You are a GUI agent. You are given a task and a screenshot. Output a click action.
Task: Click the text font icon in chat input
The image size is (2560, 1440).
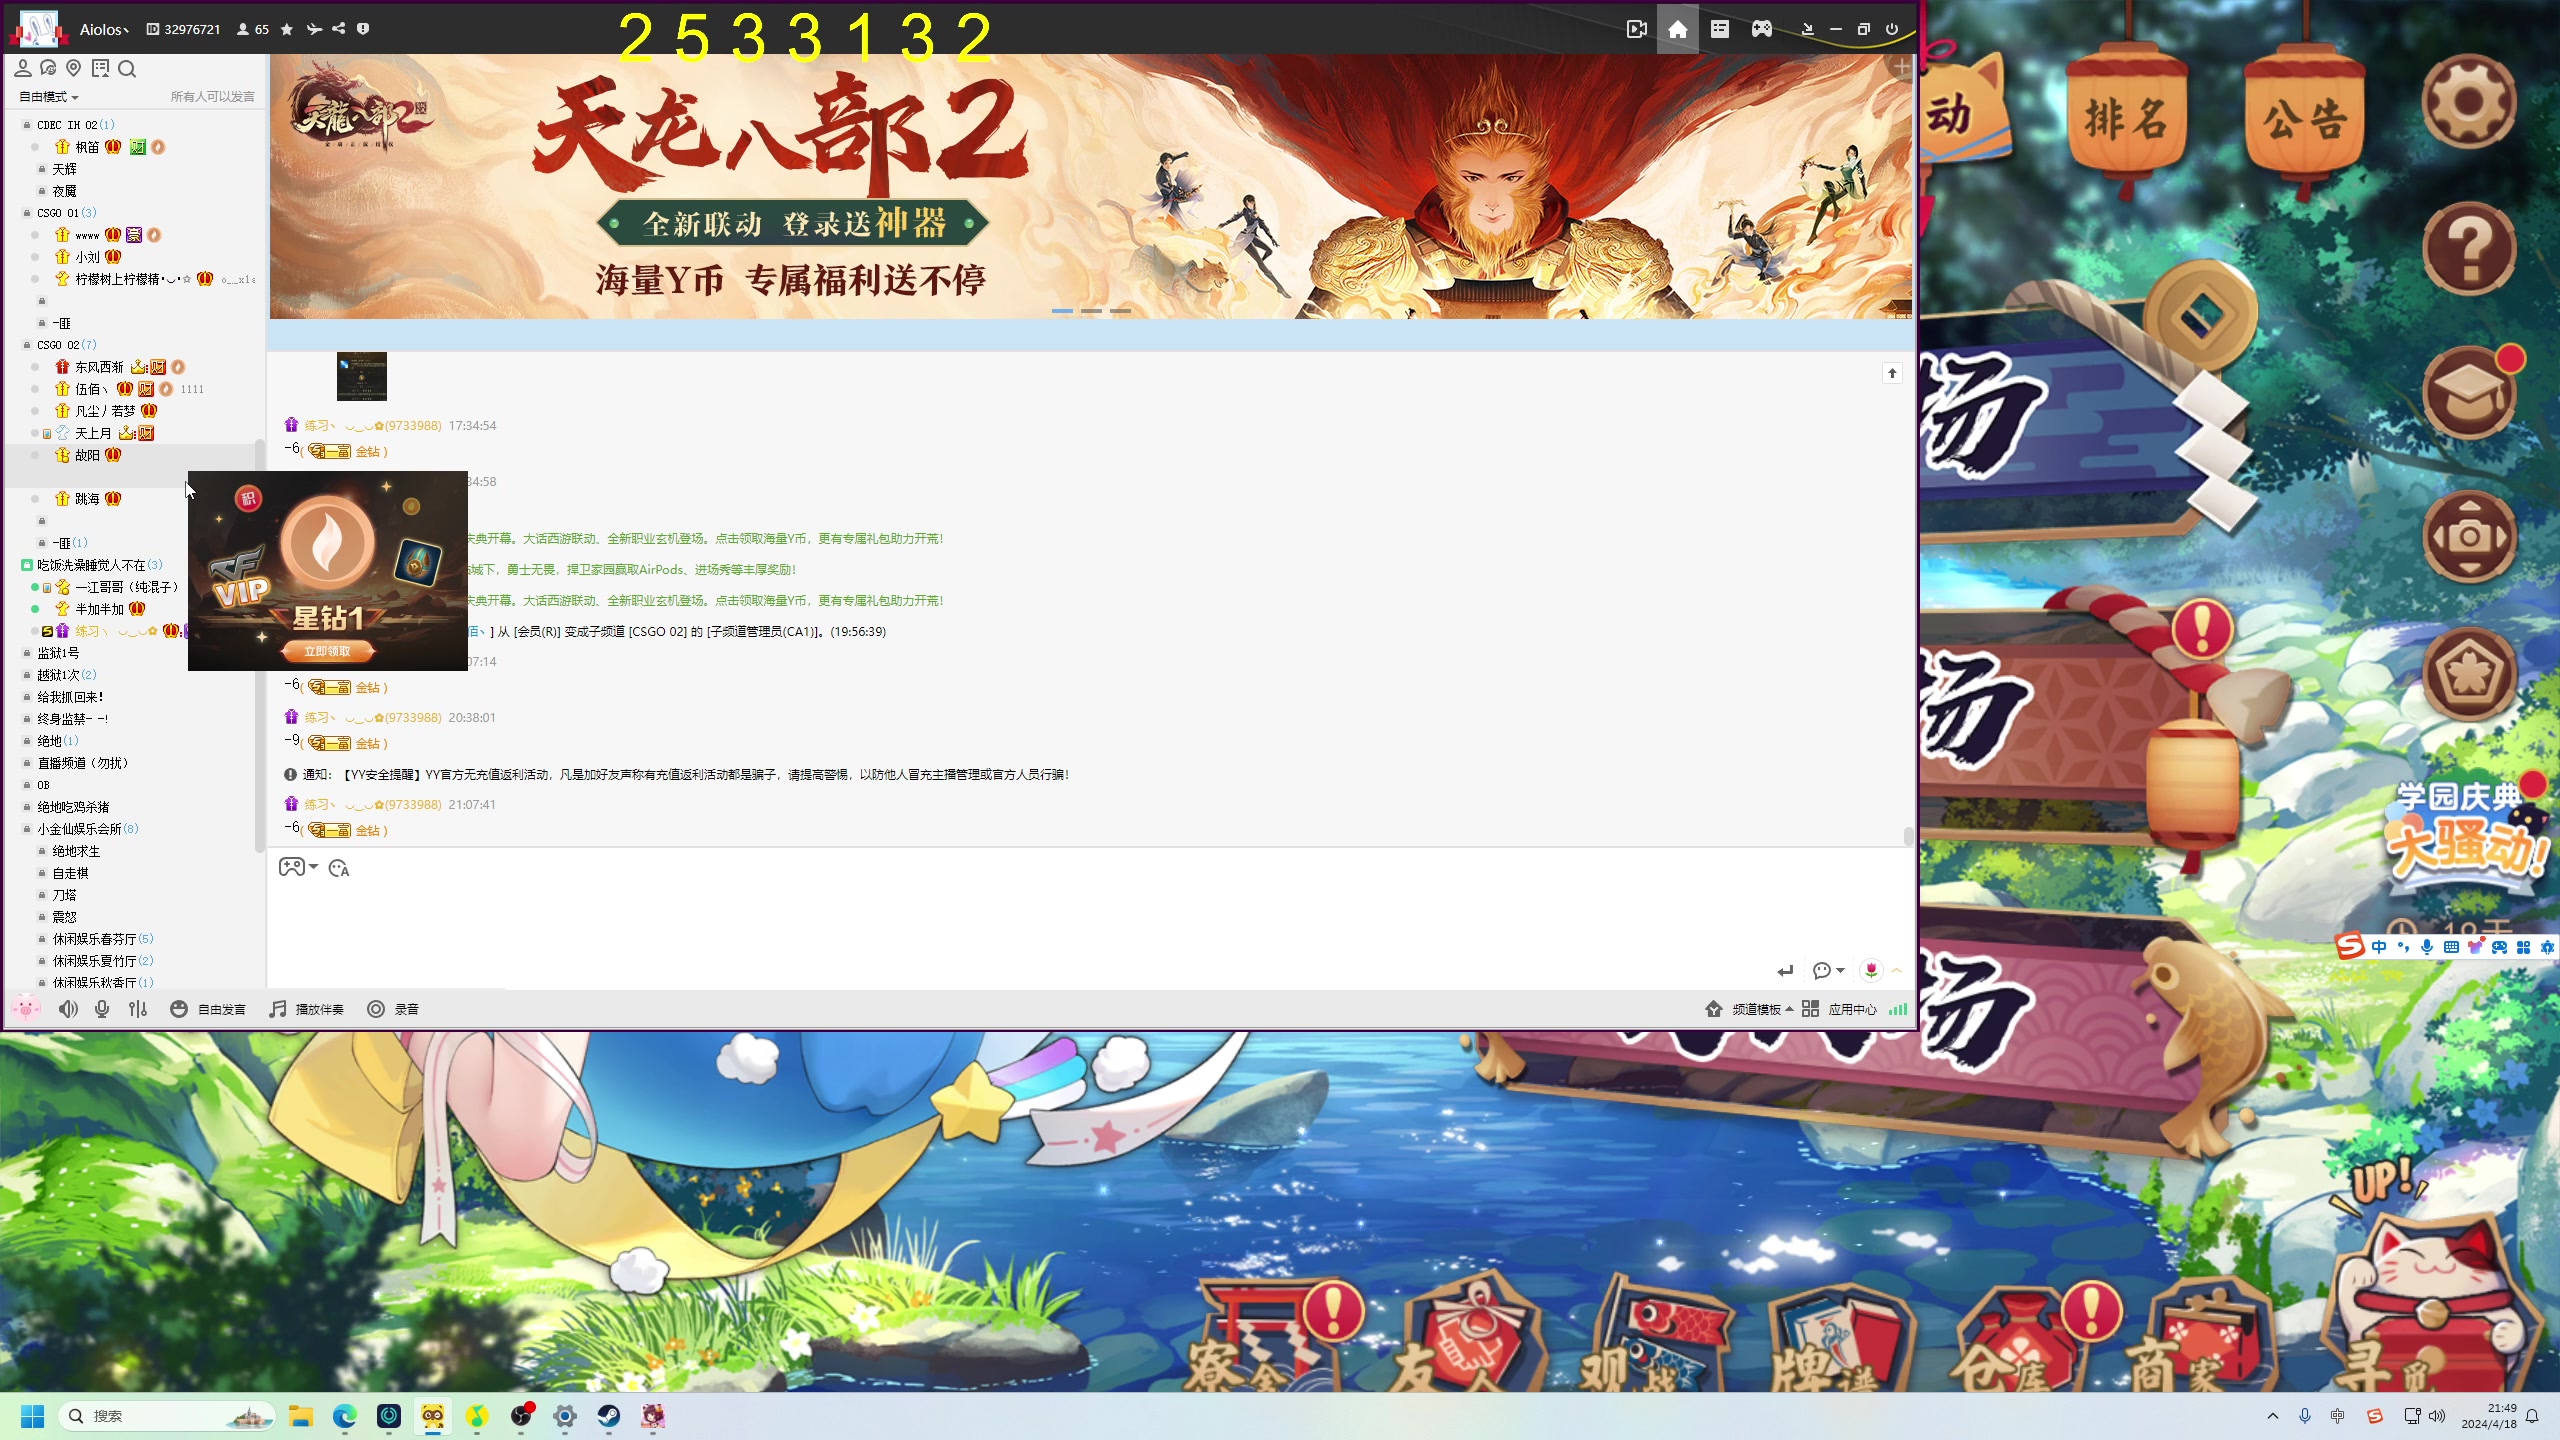[339, 868]
